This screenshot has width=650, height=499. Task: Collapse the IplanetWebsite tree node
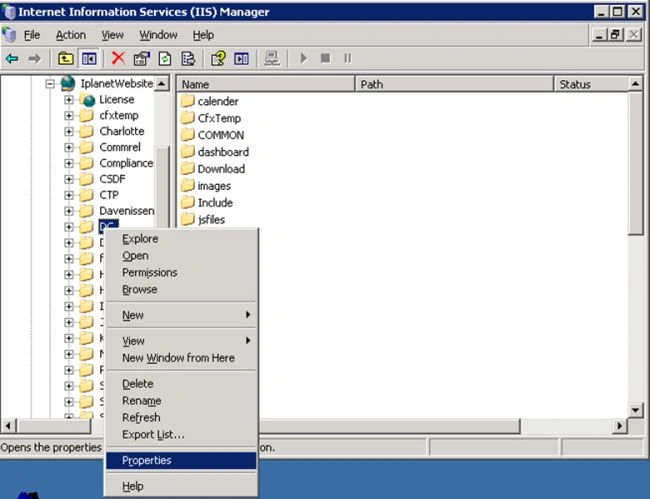[50, 84]
